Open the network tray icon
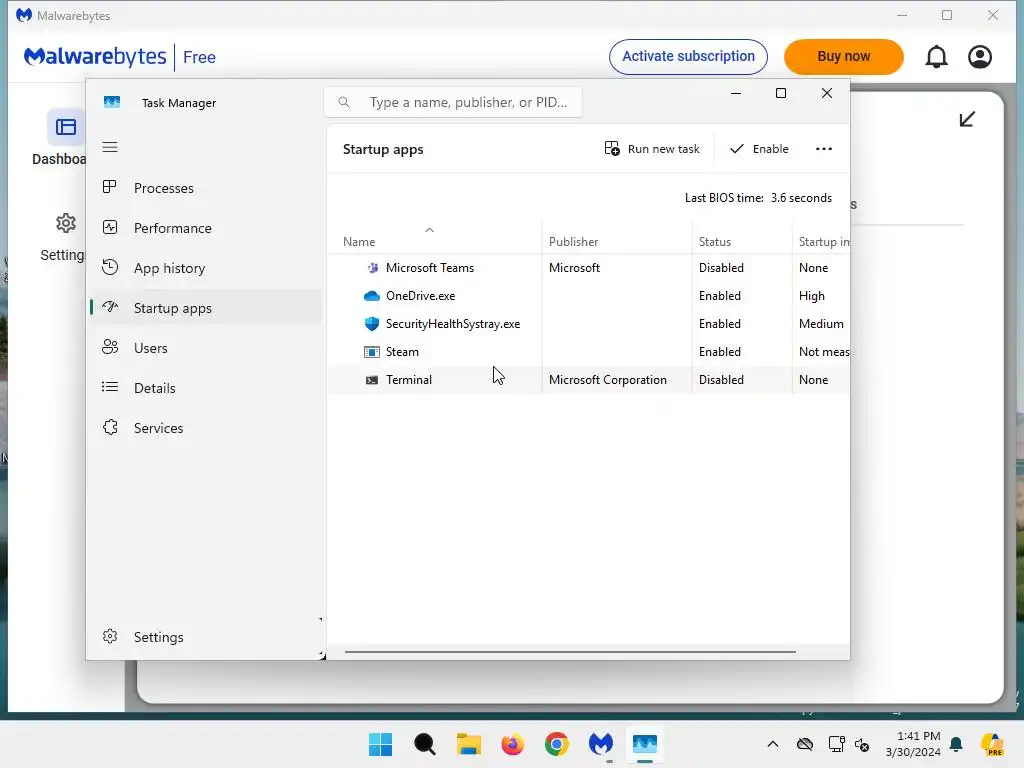The image size is (1024, 768). 836,744
